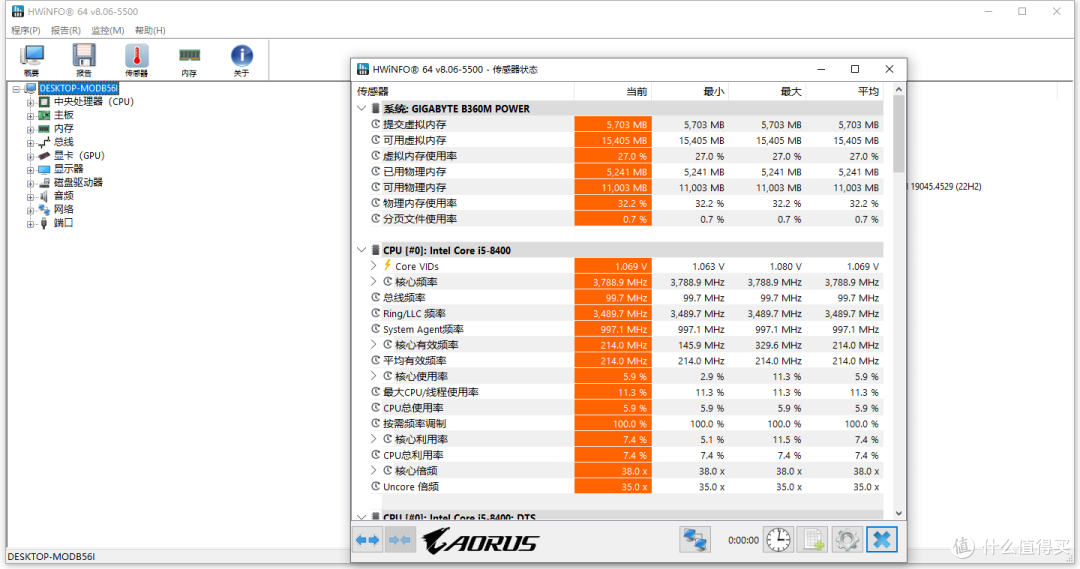Open the sensor settings gear icon

[847, 540]
